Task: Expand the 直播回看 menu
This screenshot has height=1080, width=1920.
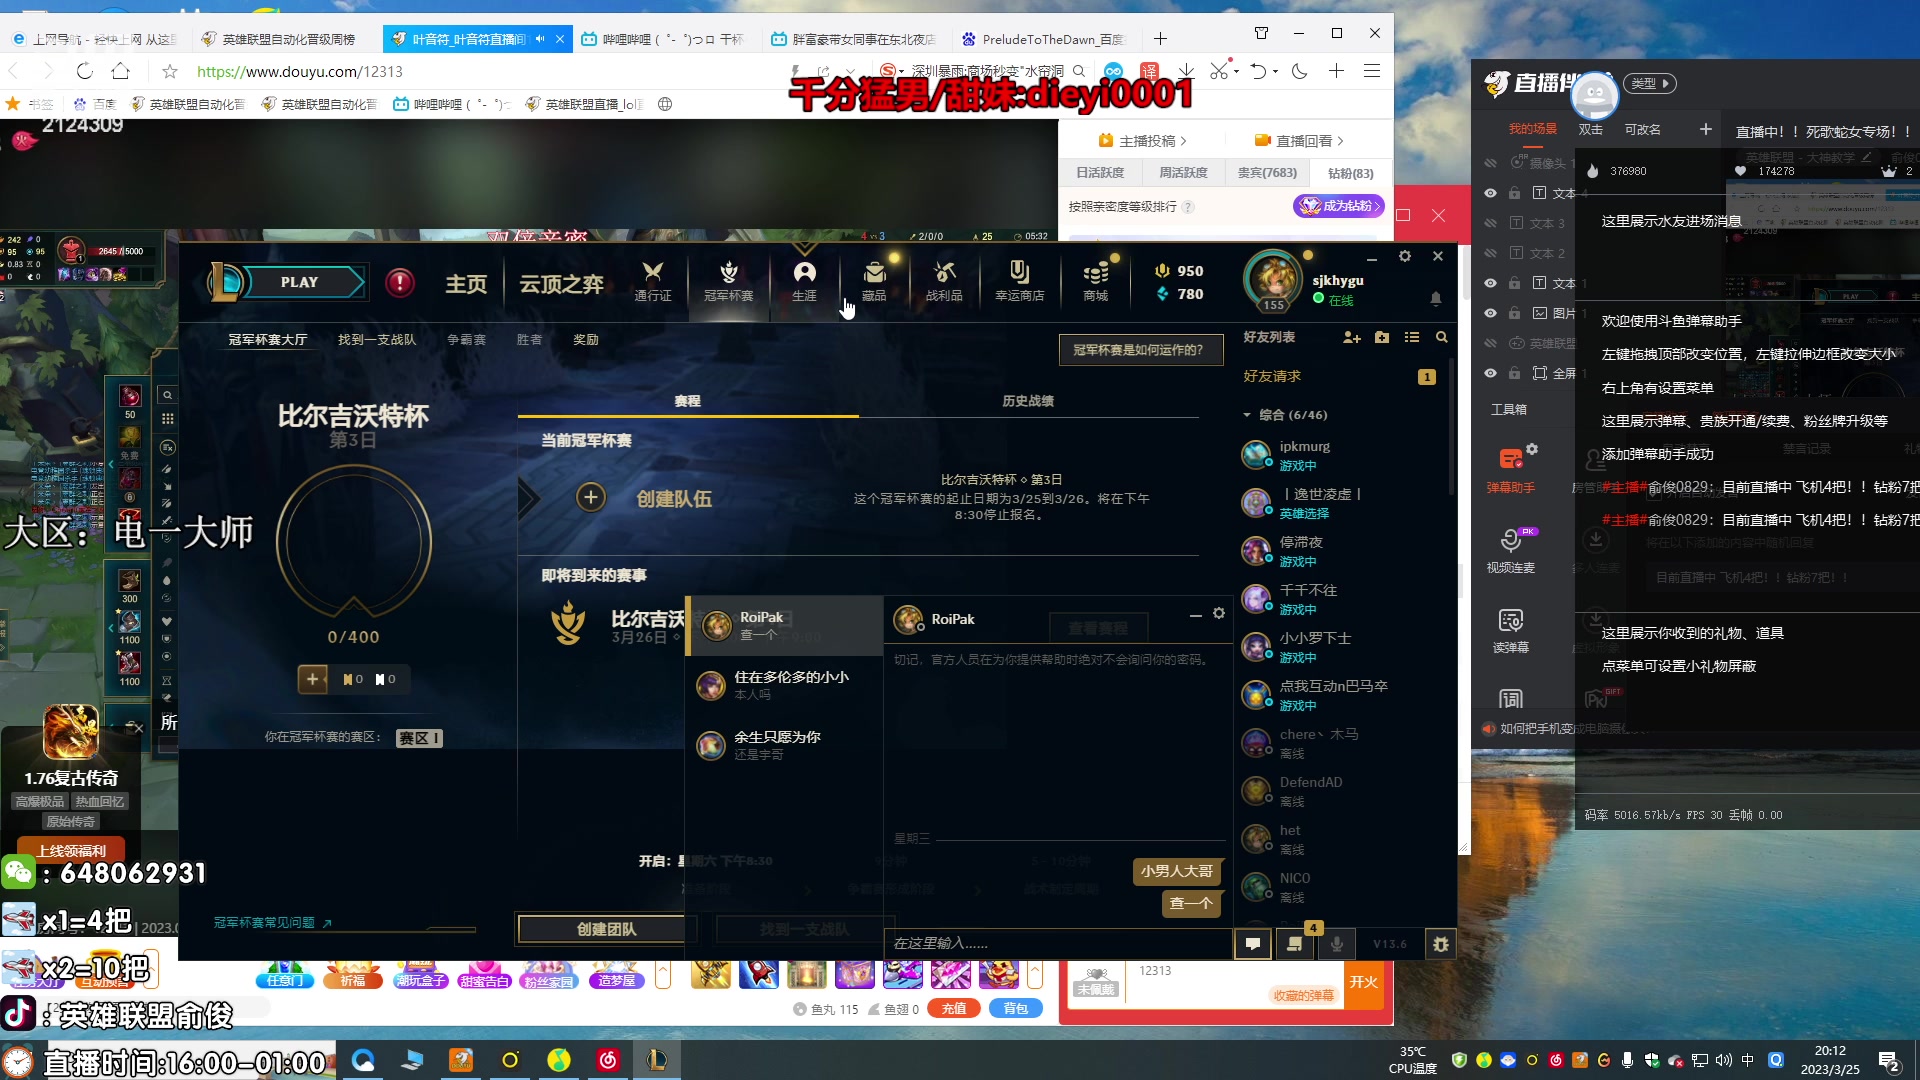Action: click(x=1299, y=141)
